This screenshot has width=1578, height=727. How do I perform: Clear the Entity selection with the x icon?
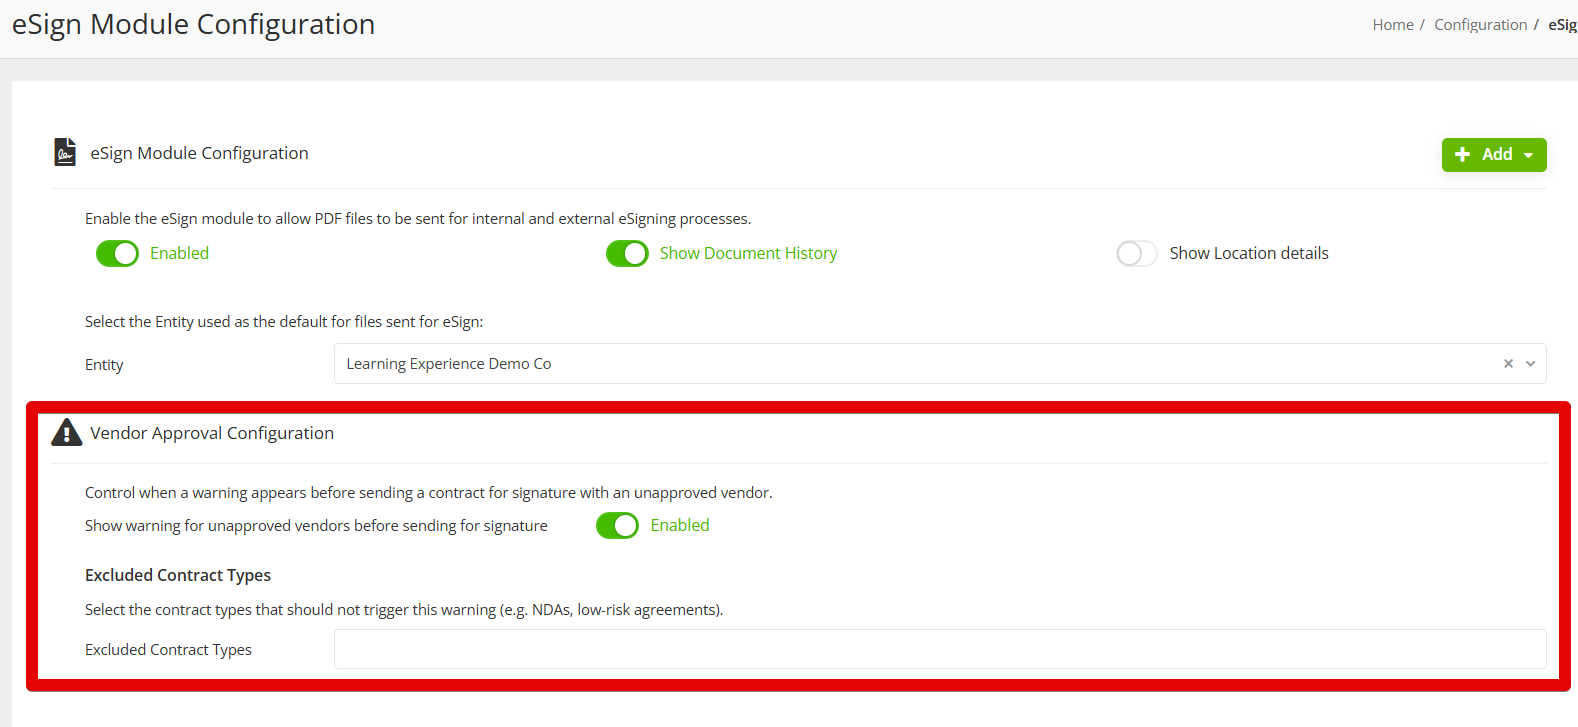tap(1508, 364)
